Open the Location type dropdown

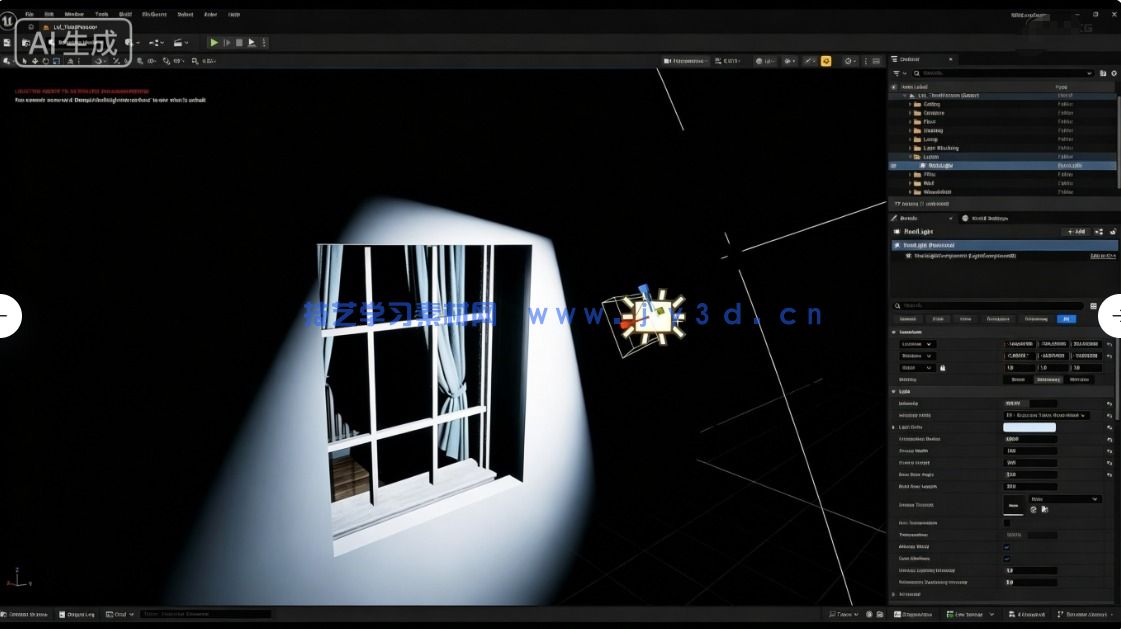point(917,344)
